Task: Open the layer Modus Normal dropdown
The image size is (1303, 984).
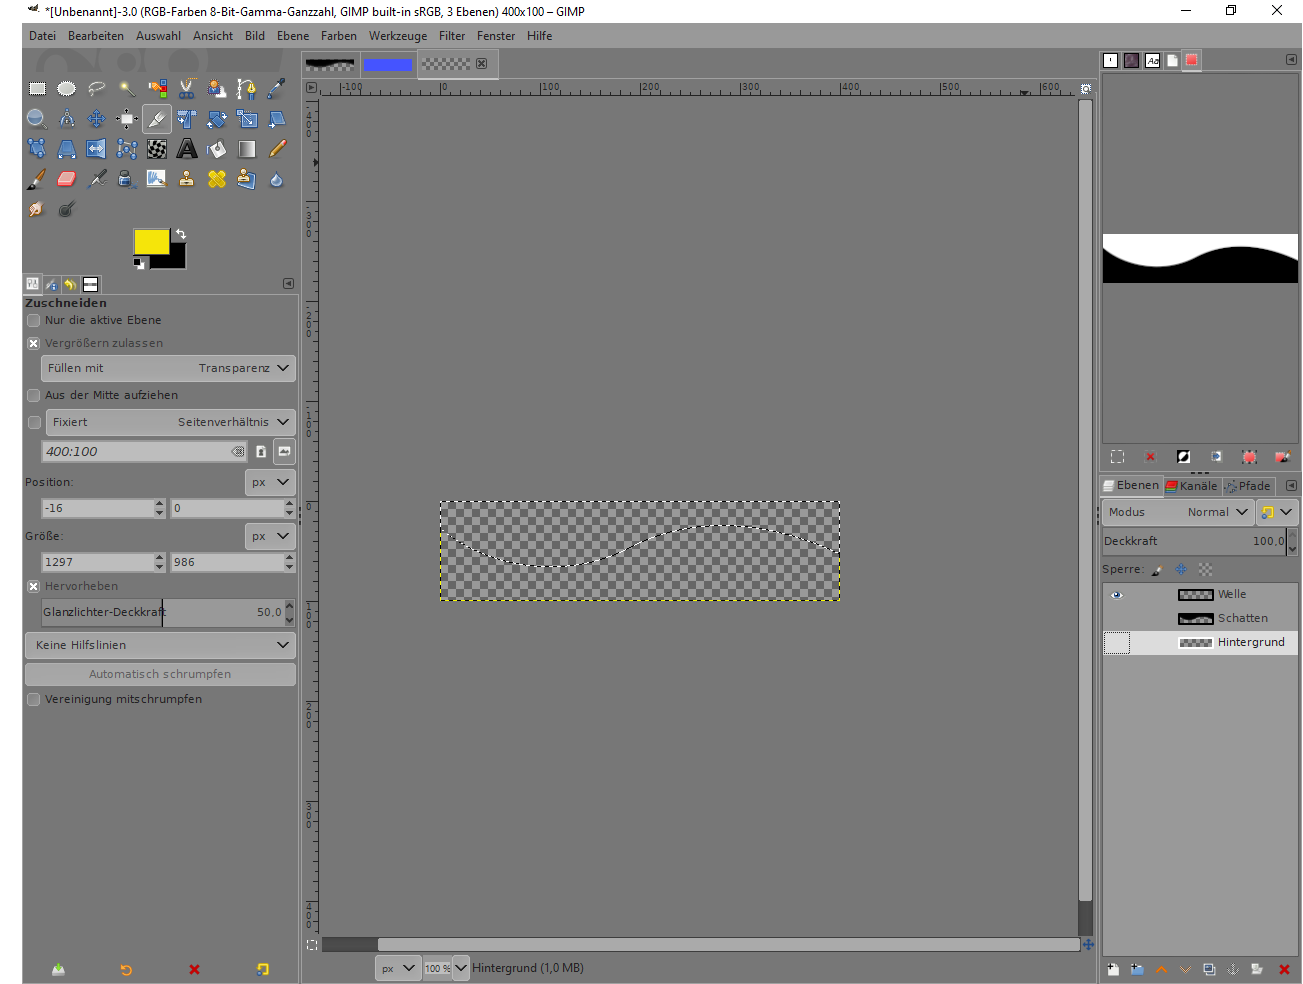Action: 1178,512
